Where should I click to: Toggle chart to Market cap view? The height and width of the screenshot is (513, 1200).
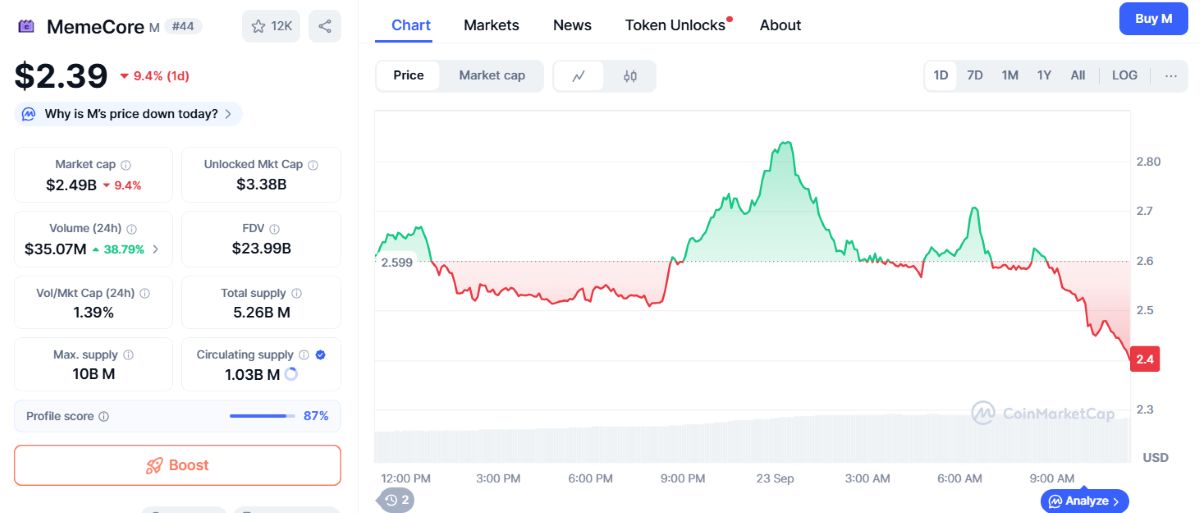click(491, 76)
